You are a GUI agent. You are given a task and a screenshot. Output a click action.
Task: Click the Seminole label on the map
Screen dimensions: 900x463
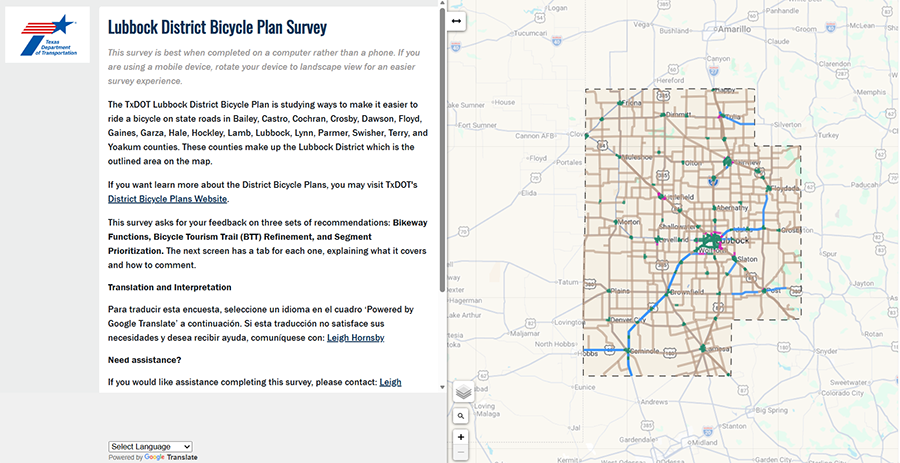click(645, 351)
